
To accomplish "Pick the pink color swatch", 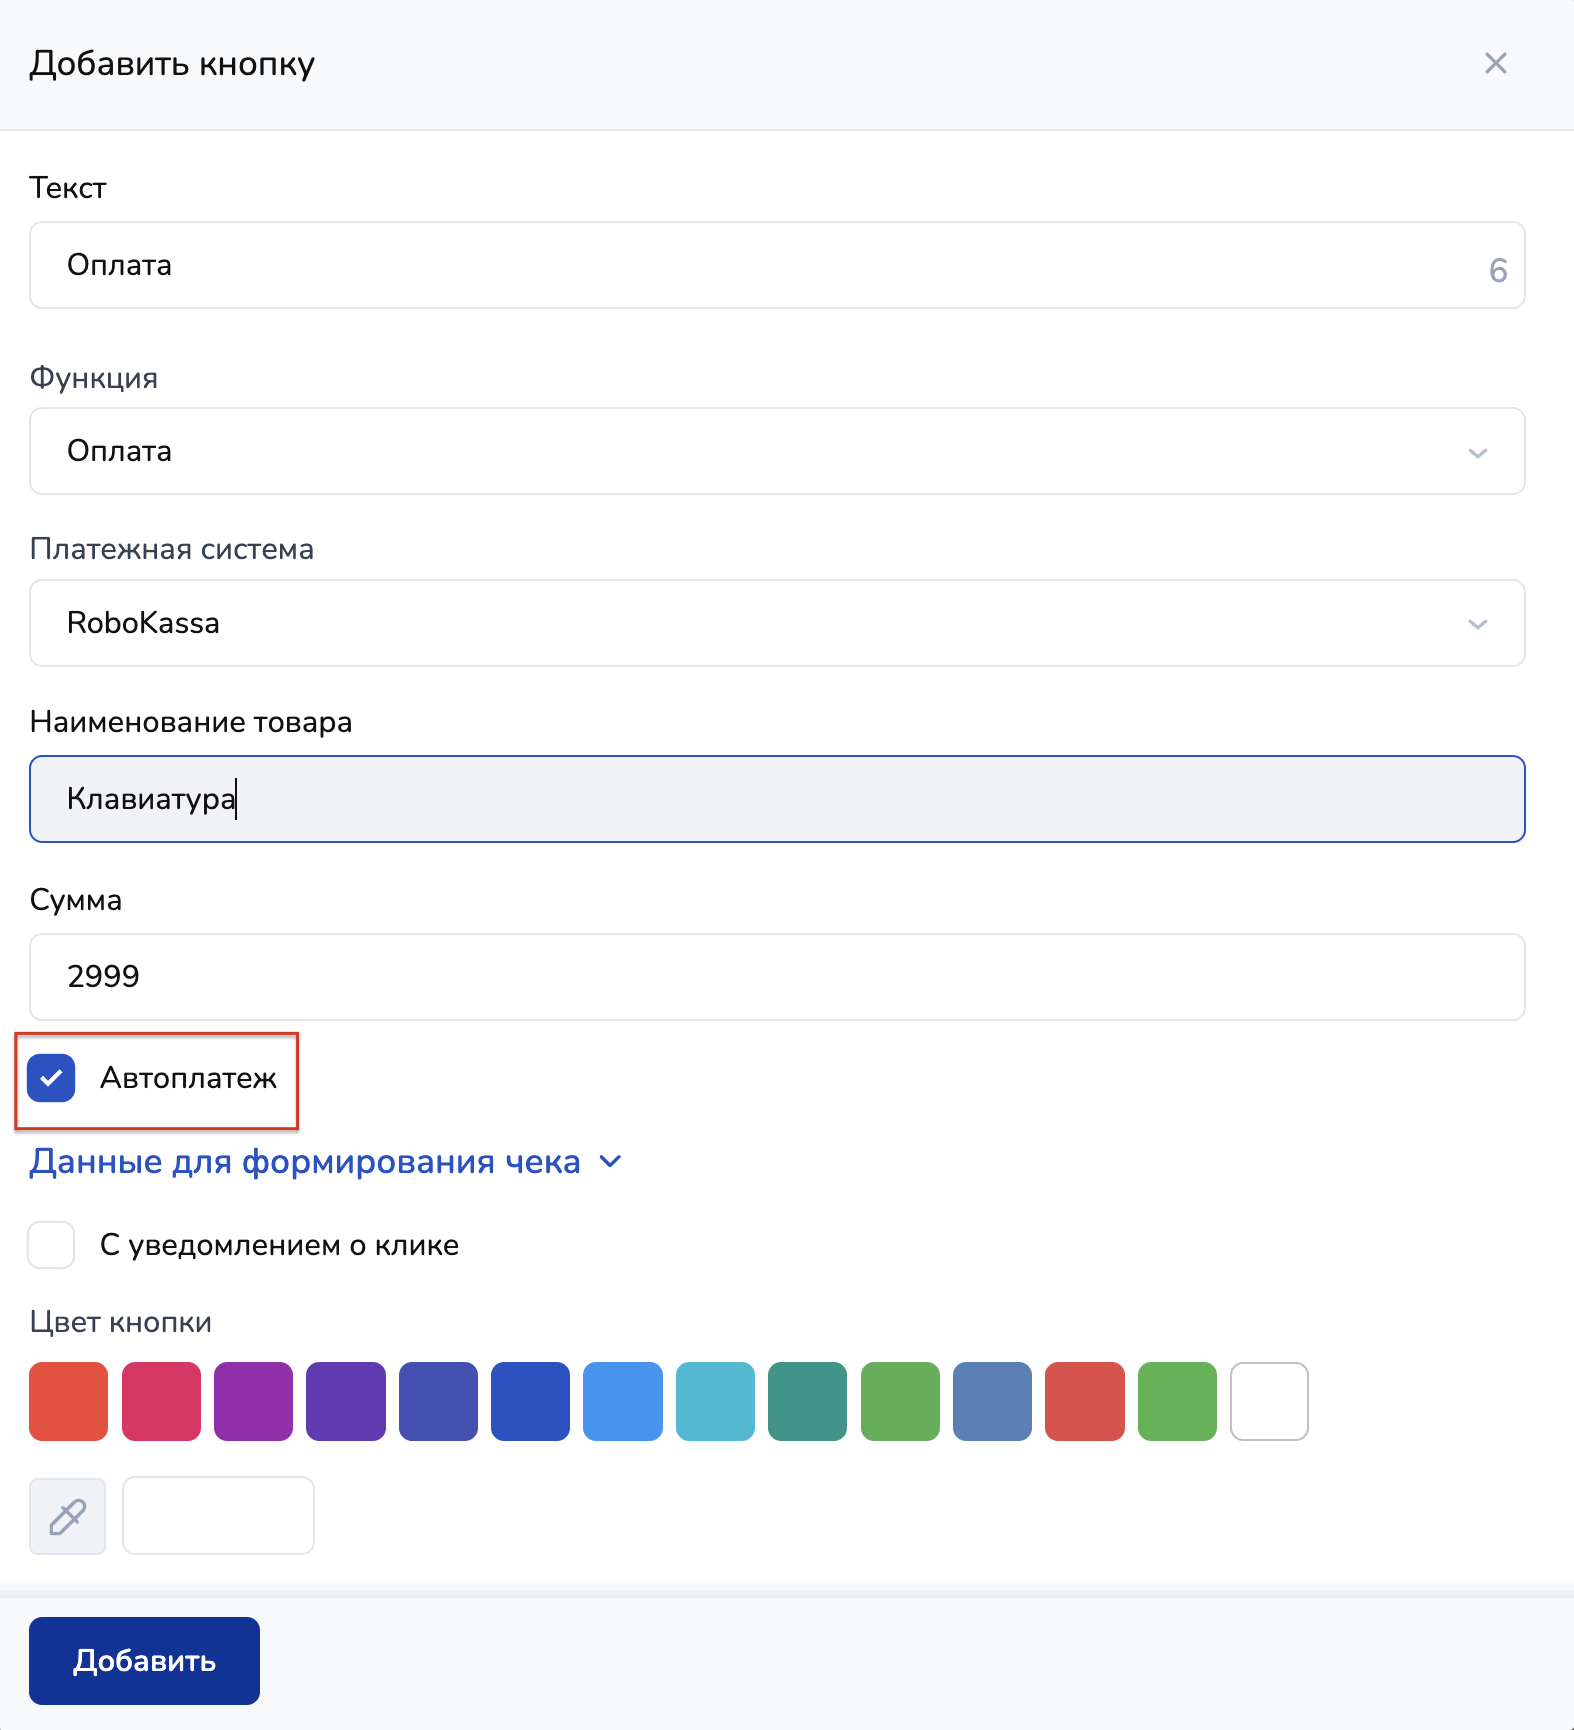I will click(x=161, y=1401).
